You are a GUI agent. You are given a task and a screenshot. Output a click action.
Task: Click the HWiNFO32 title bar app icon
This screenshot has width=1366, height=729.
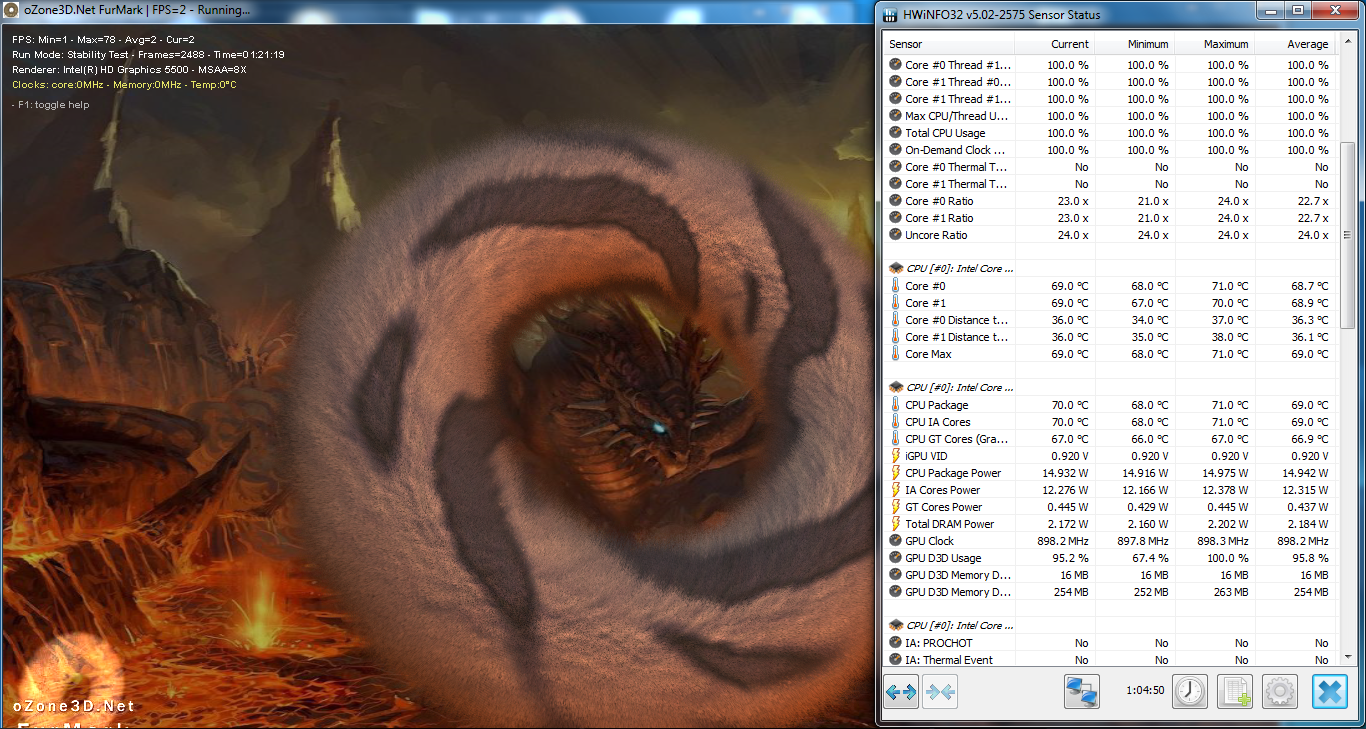pyautogui.click(x=889, y=14)
